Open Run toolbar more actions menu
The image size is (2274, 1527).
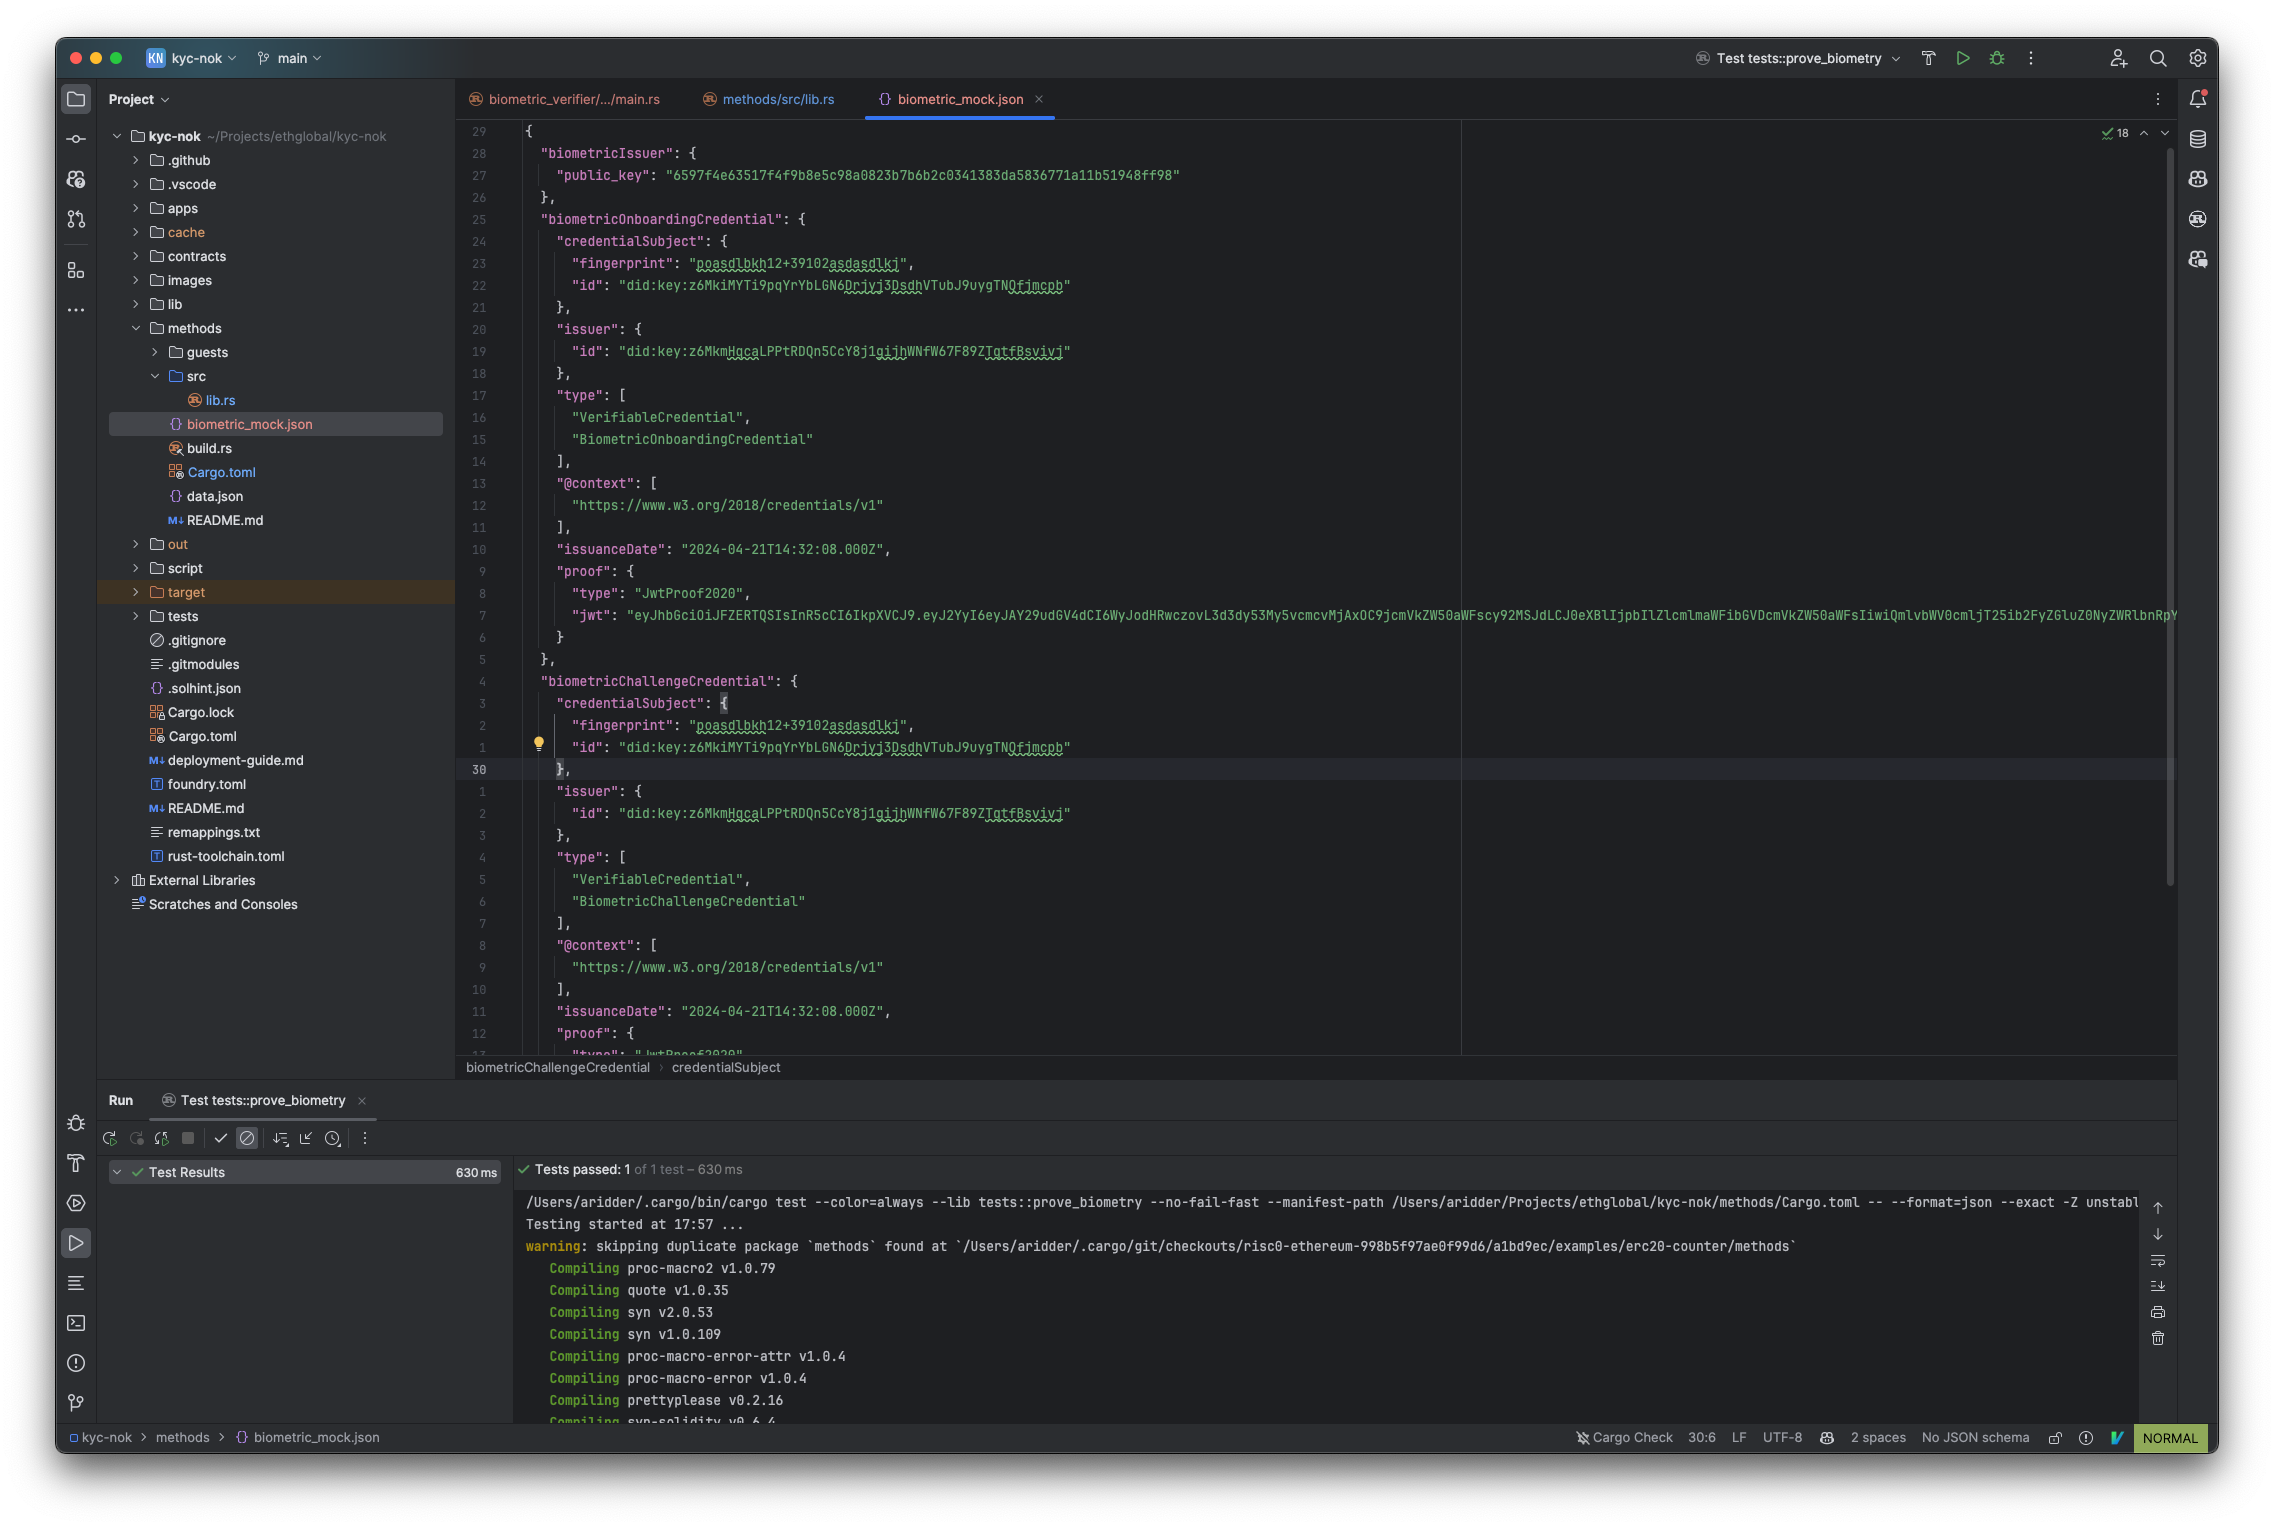click(365, 1138)
